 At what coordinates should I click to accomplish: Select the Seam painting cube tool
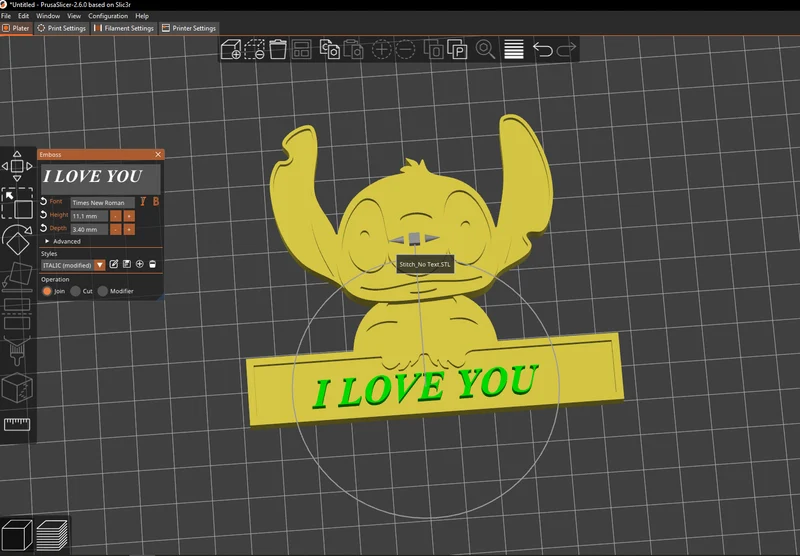[x=17, y=388]
